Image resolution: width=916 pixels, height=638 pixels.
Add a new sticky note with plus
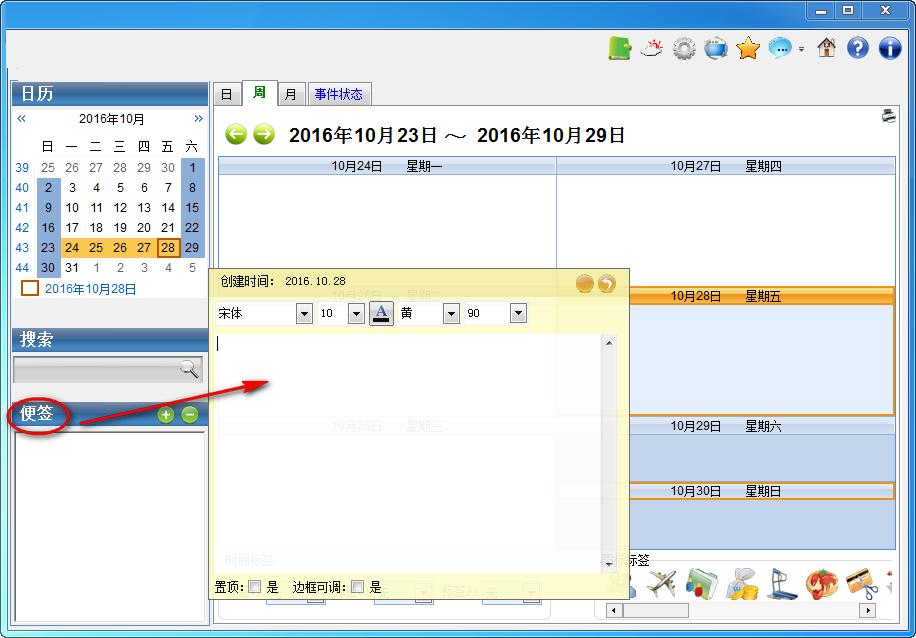tap(166, 415)
